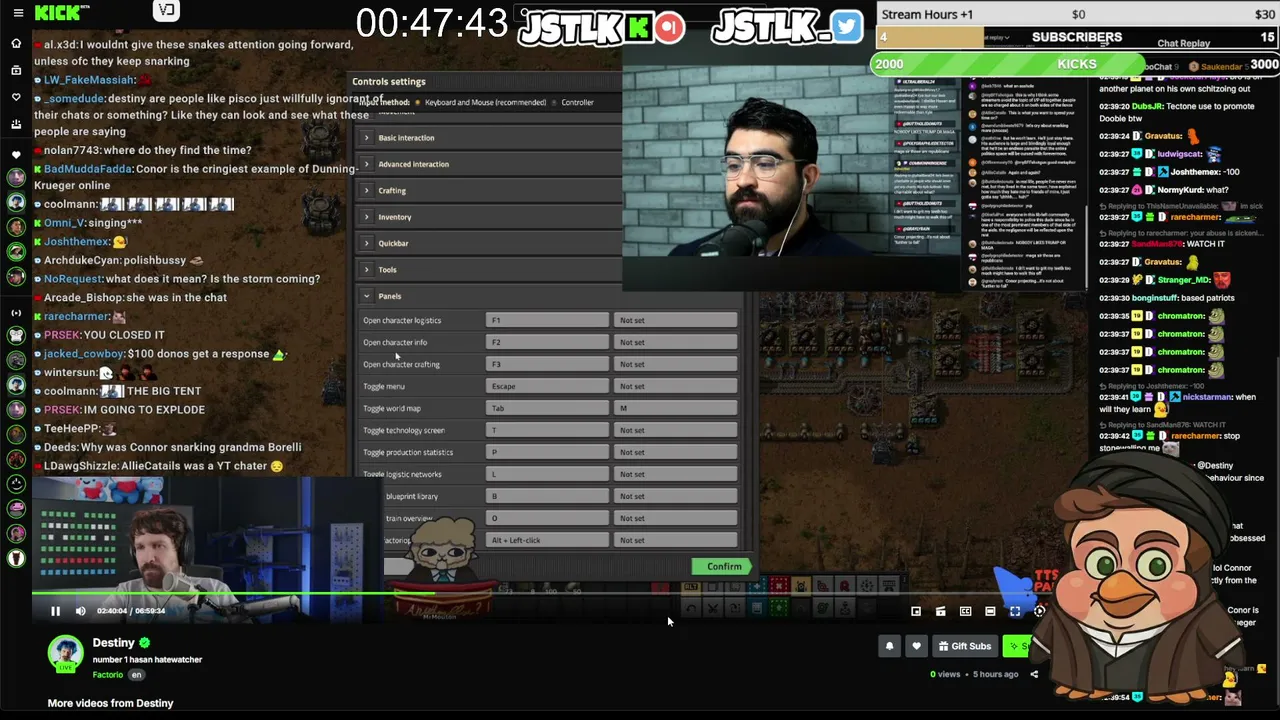Edit the F1 keybind for Open character logistics
Screen dimensions: 1280x720
pos(547,320)
